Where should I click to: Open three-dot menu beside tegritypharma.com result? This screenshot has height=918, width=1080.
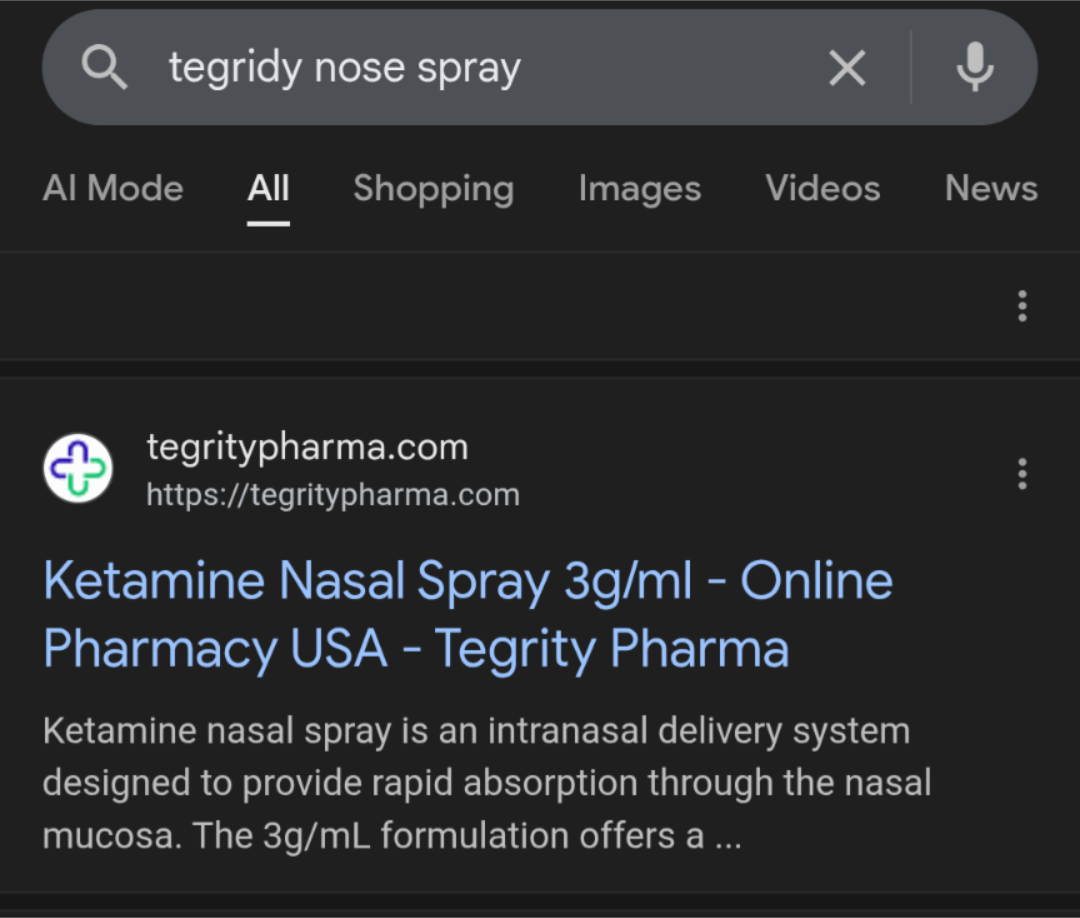(1021, 473)
